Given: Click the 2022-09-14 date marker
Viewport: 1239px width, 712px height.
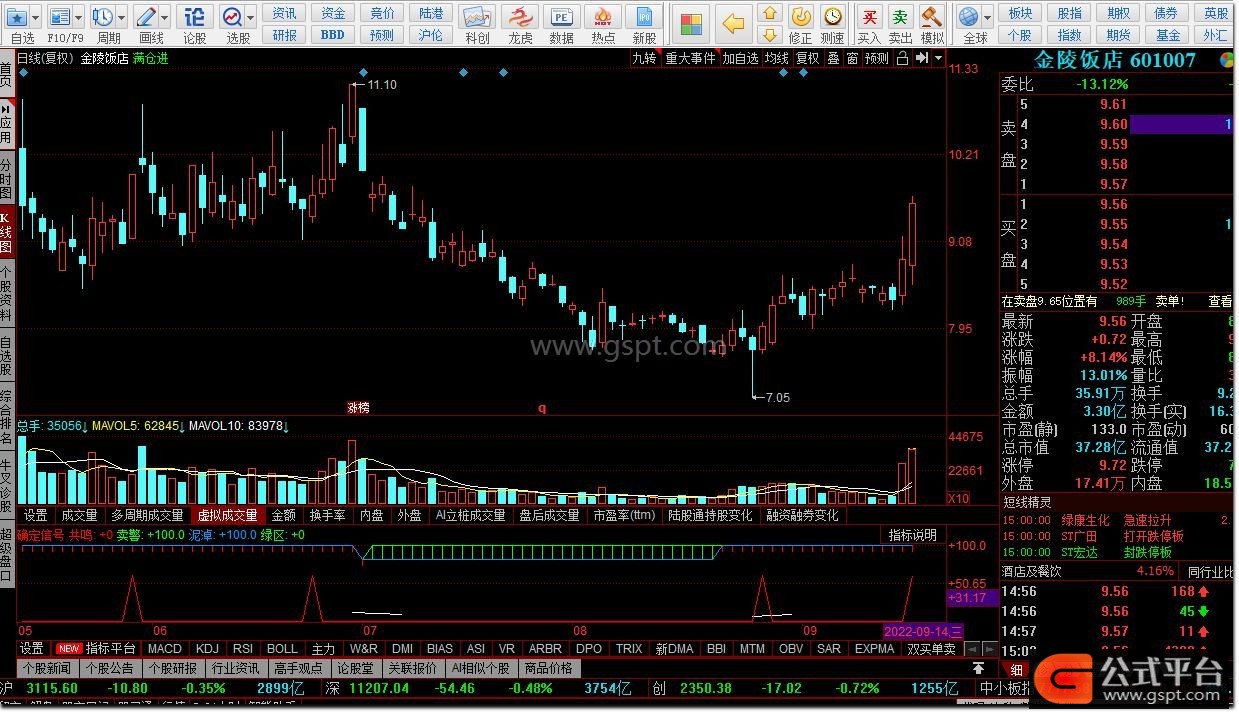Looking at the screenshot, I should pyautogui.click(x=923, y=631).
